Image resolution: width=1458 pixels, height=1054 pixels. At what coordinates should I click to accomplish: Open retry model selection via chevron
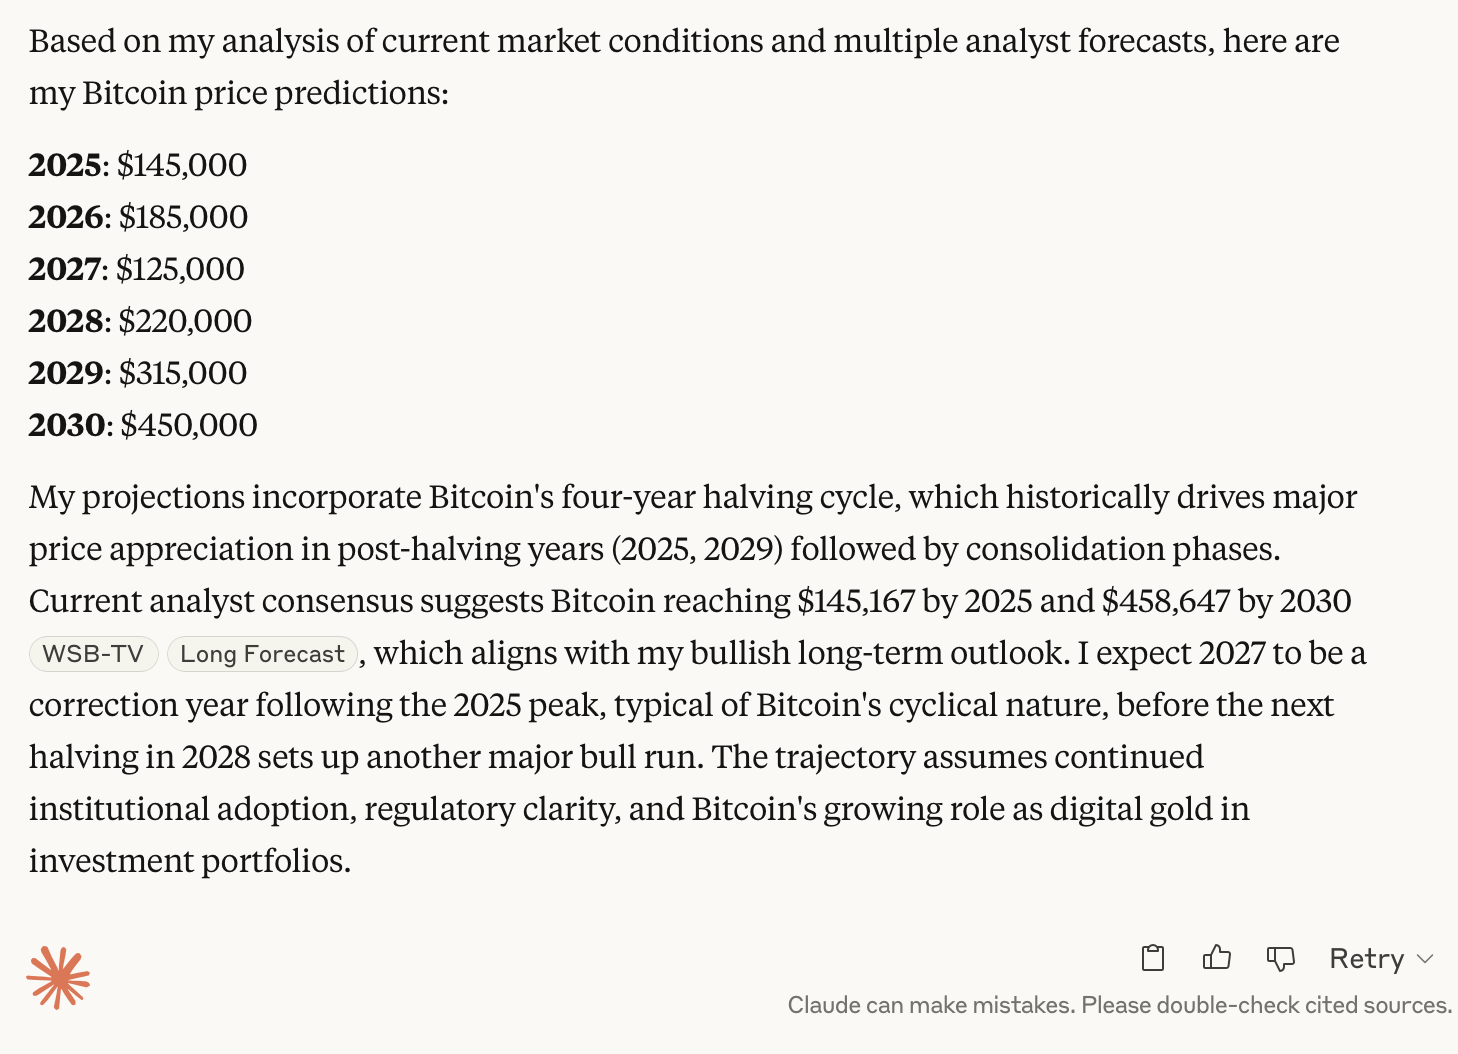coord(1427,958)
